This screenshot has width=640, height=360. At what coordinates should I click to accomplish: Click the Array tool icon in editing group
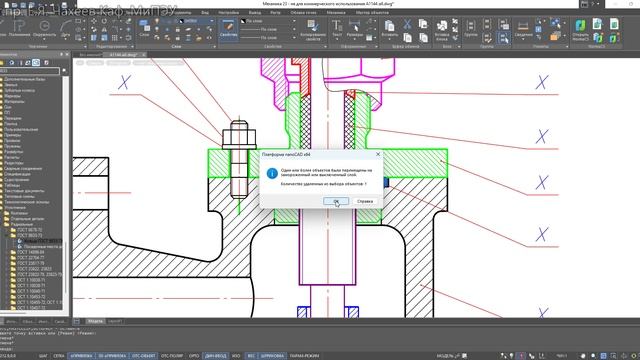point(115,38)
